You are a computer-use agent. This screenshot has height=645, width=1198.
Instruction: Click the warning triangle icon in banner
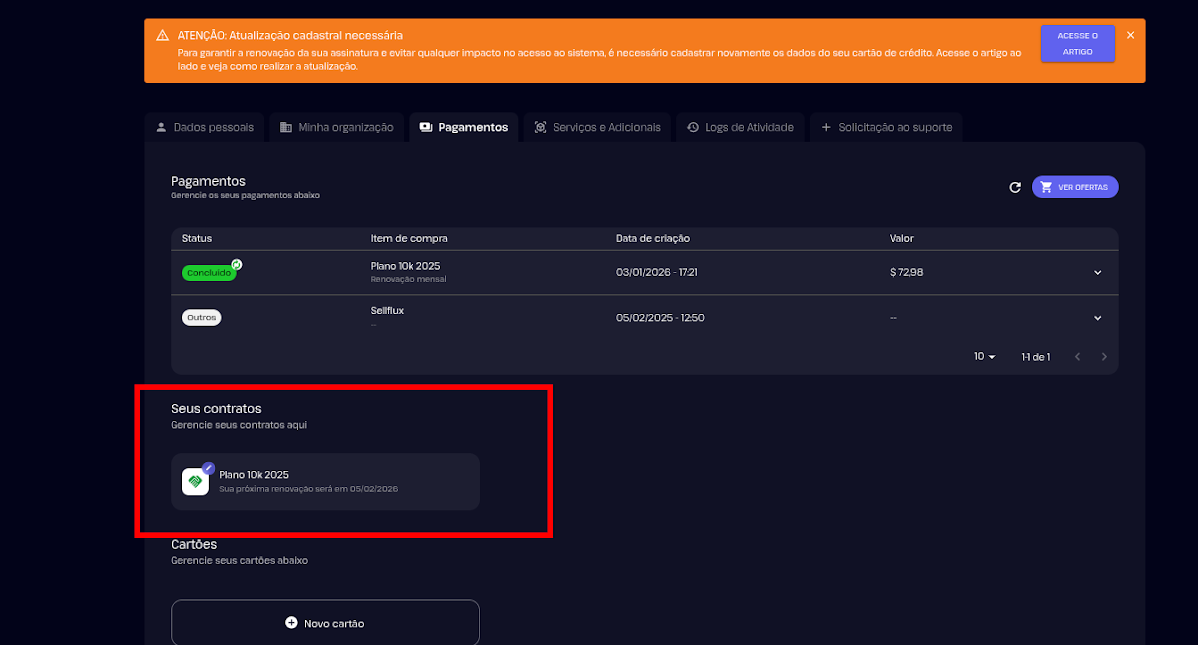162,35
